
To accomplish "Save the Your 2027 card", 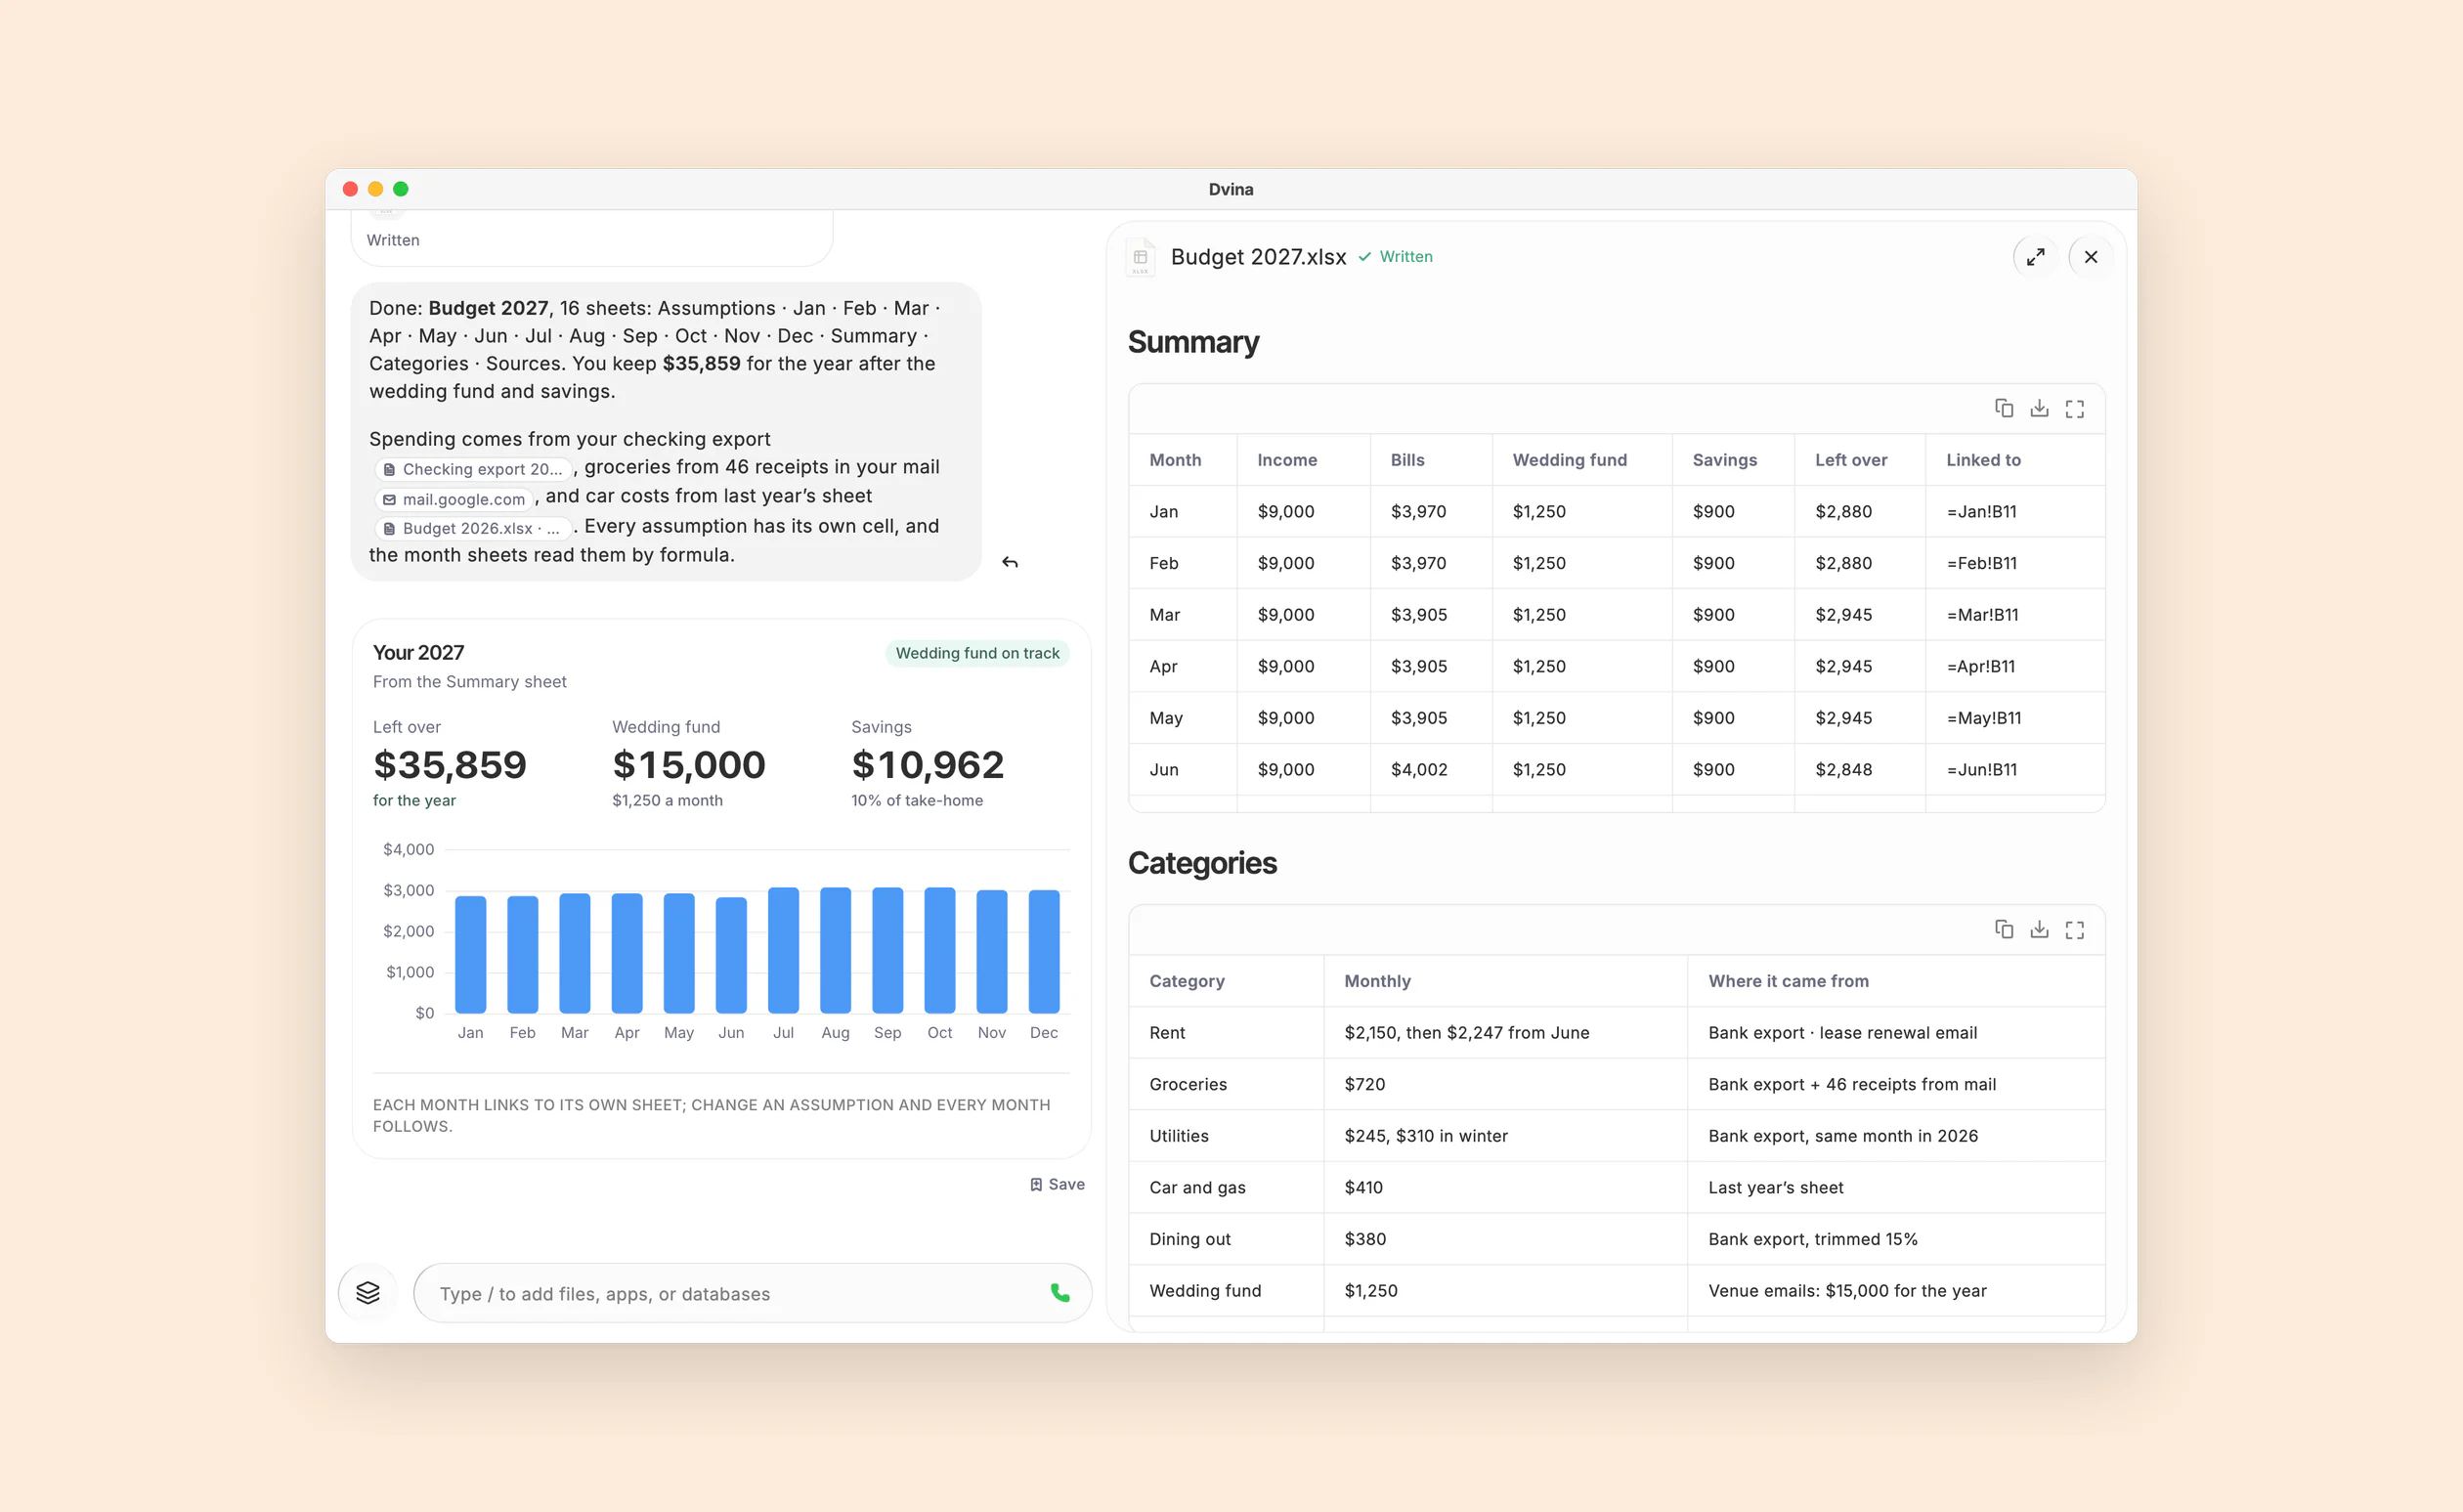I will 1057,1184.
